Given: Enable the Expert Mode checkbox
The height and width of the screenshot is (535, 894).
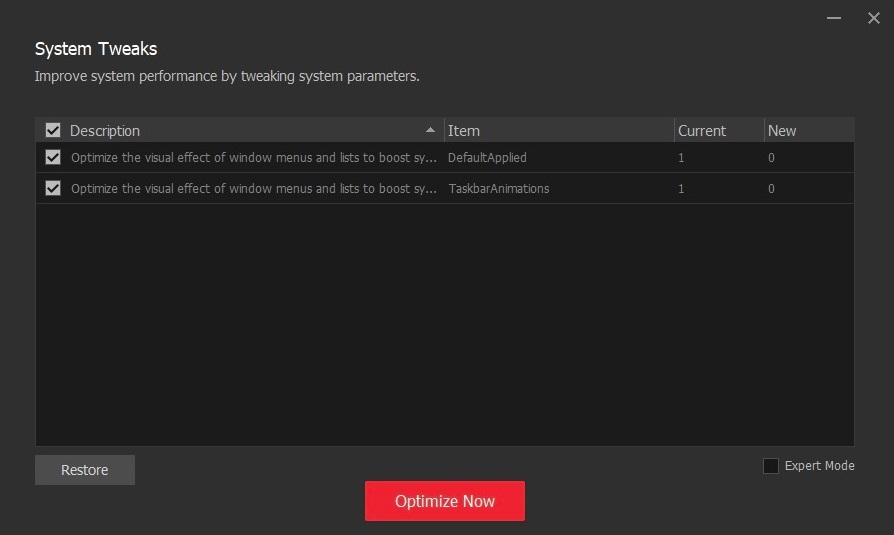Looking at the screenshot, I should pyautogui.click(x=770, y=466).
